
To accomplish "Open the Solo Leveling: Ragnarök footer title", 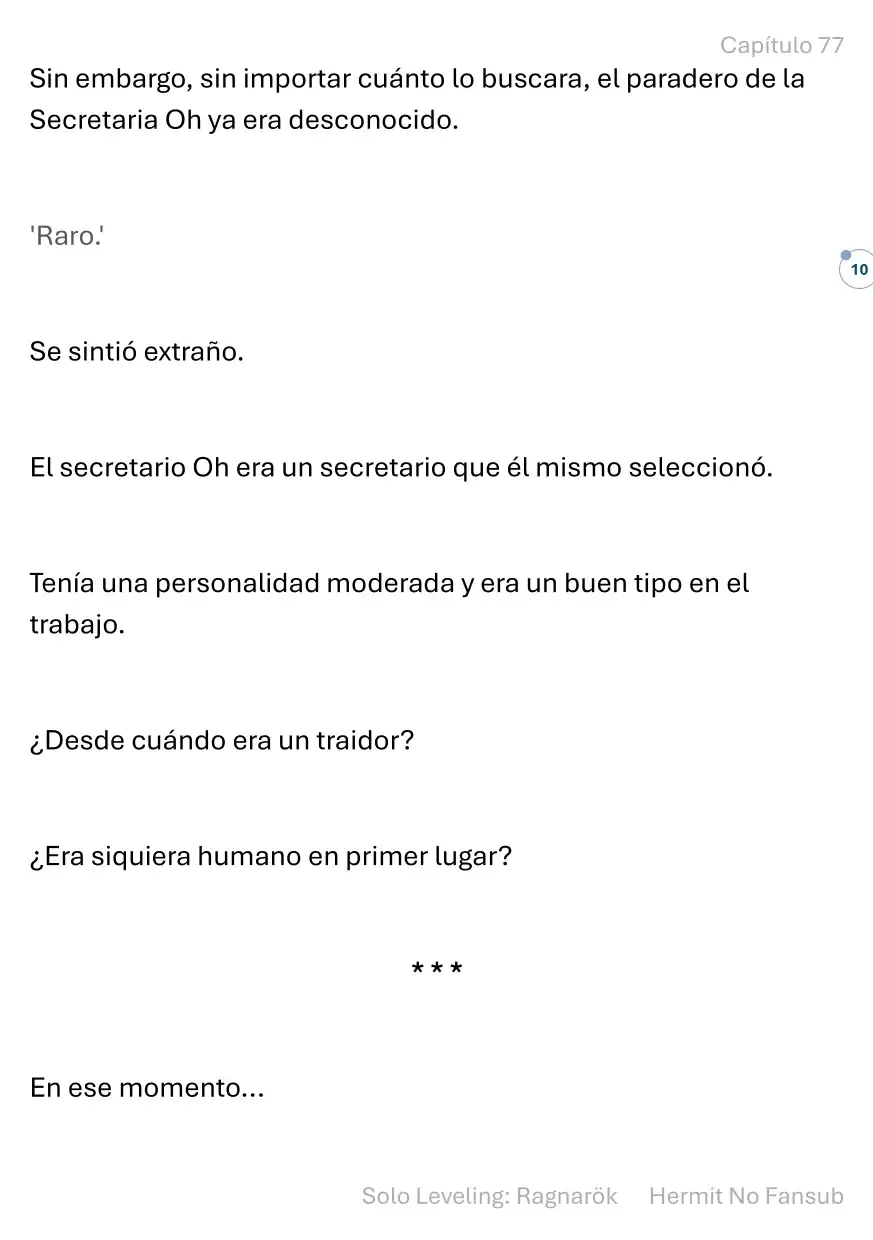I will (x=490, y=1196).
